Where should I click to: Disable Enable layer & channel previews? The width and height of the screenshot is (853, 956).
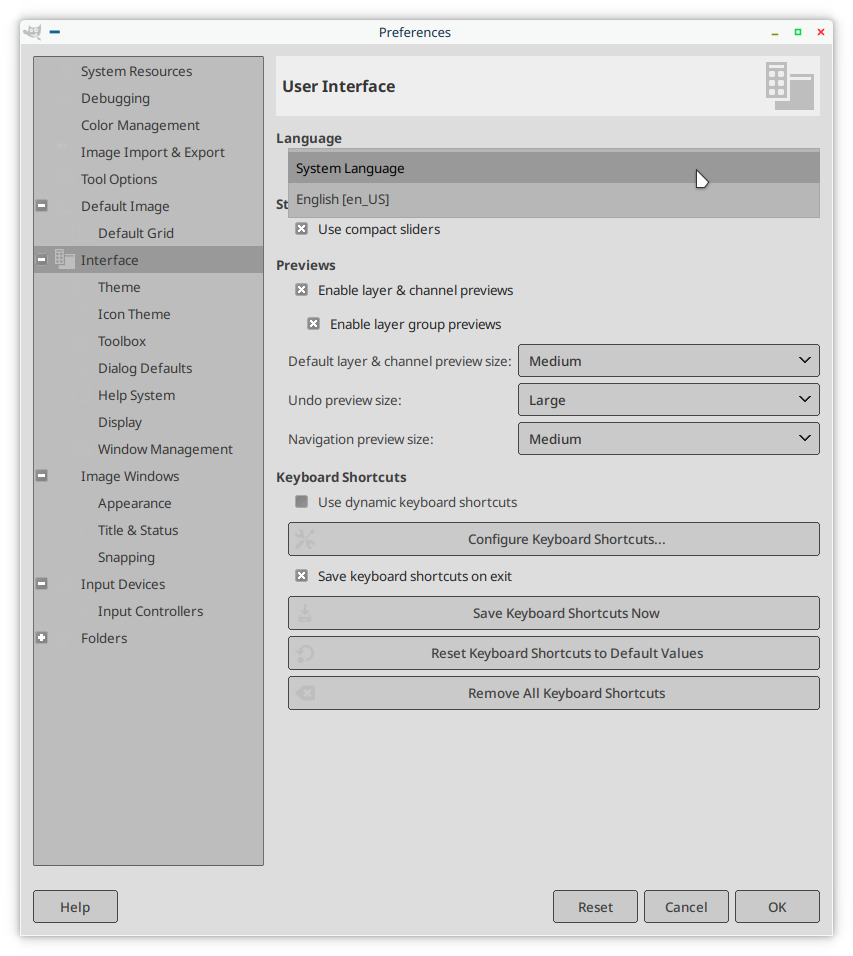coord(301,290)
